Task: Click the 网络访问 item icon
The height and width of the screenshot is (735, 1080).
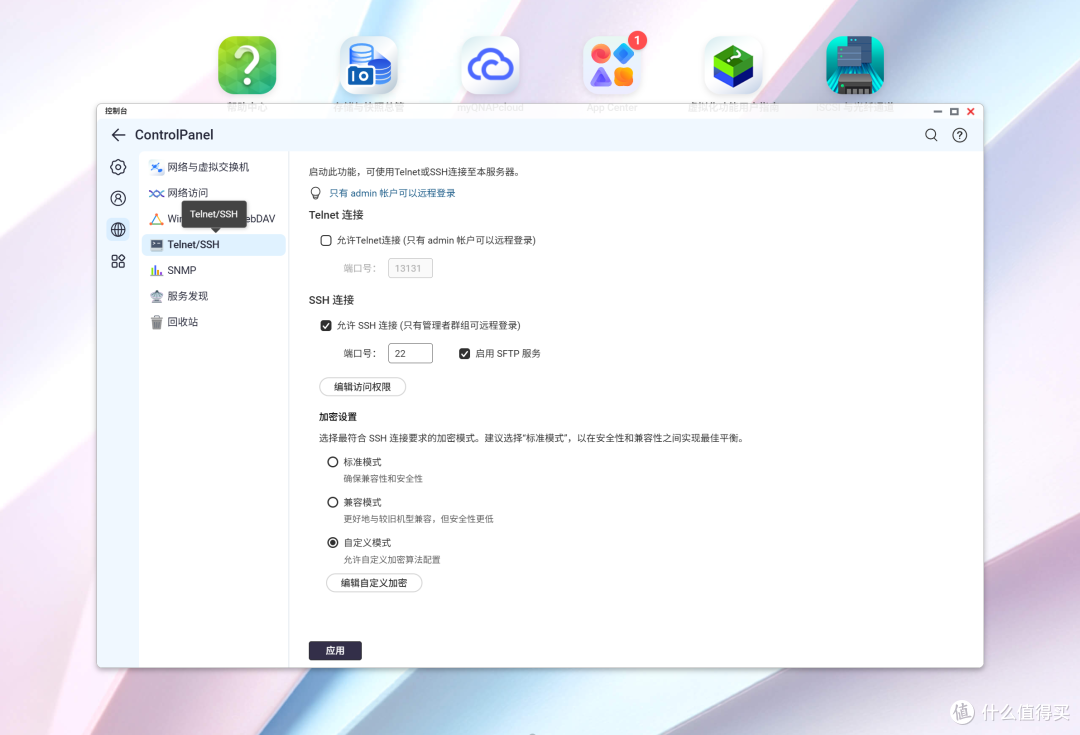Action: [156, 194]
